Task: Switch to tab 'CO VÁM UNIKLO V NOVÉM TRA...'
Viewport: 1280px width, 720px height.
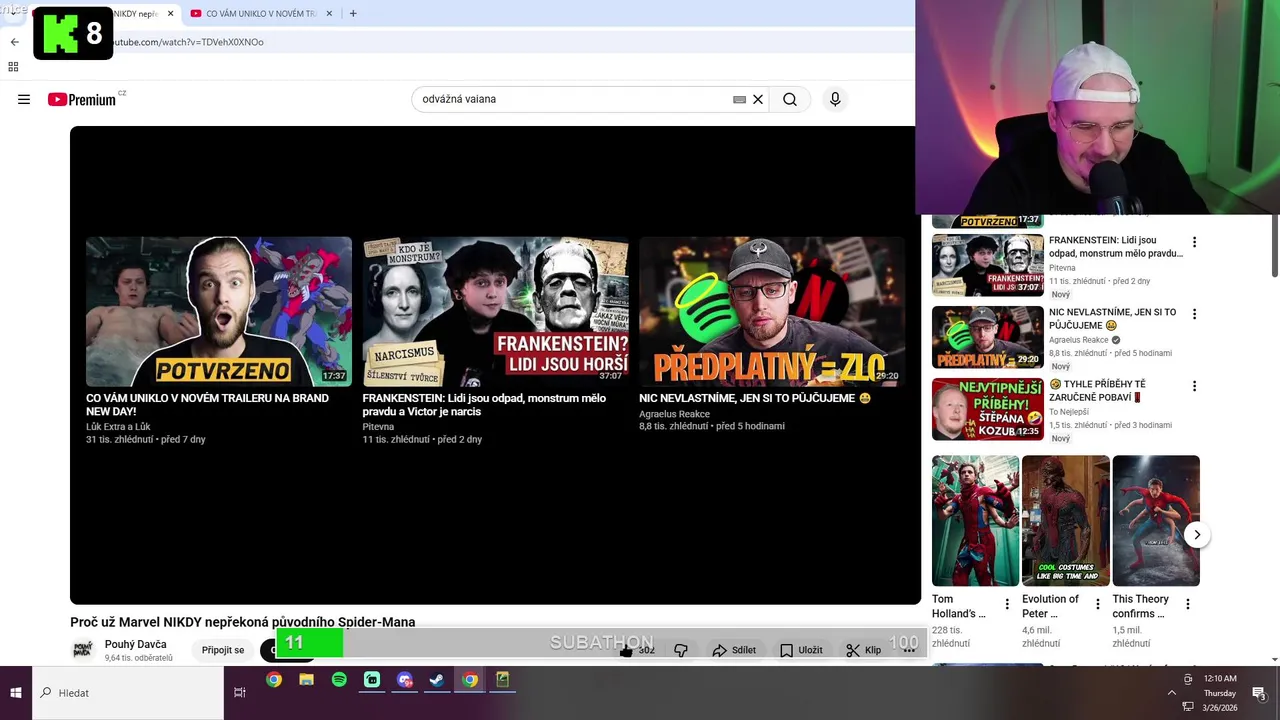Action: tap(260, 13)
